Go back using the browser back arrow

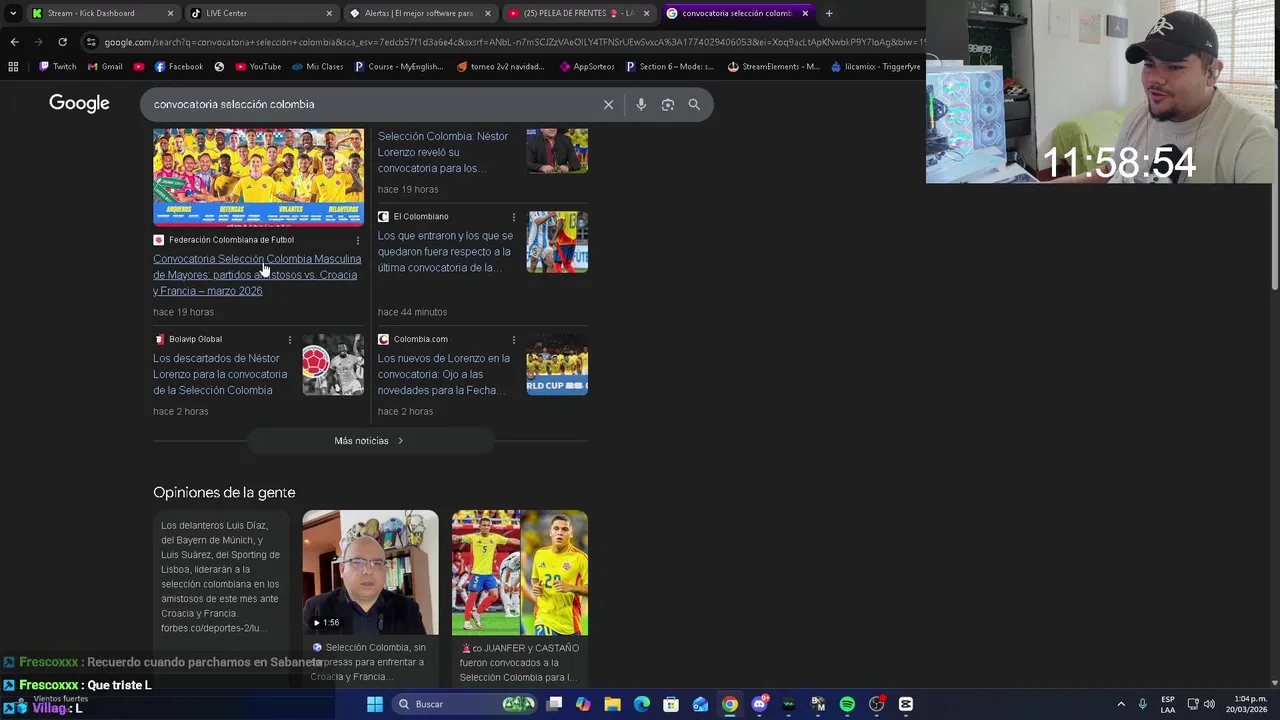14,42
